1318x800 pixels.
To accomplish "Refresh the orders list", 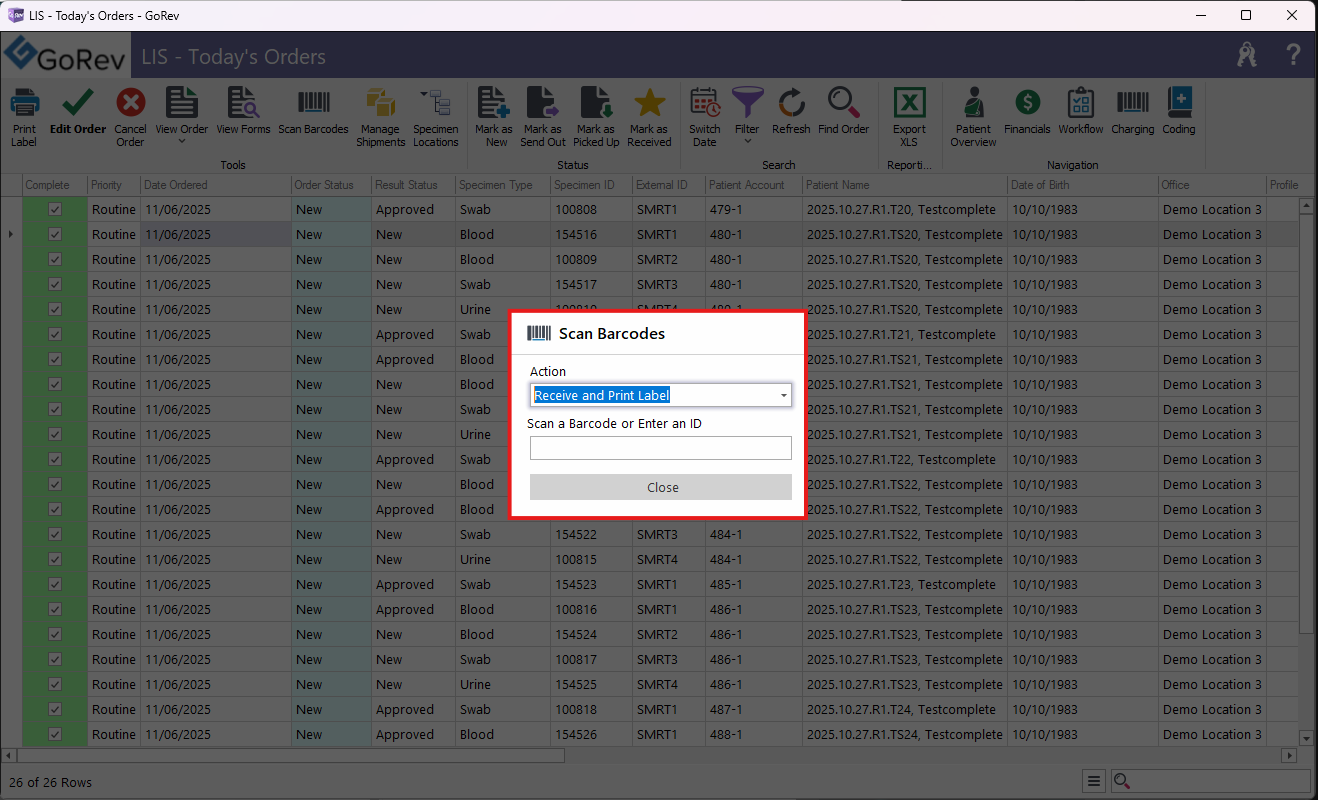I will (x=791, y=104).
